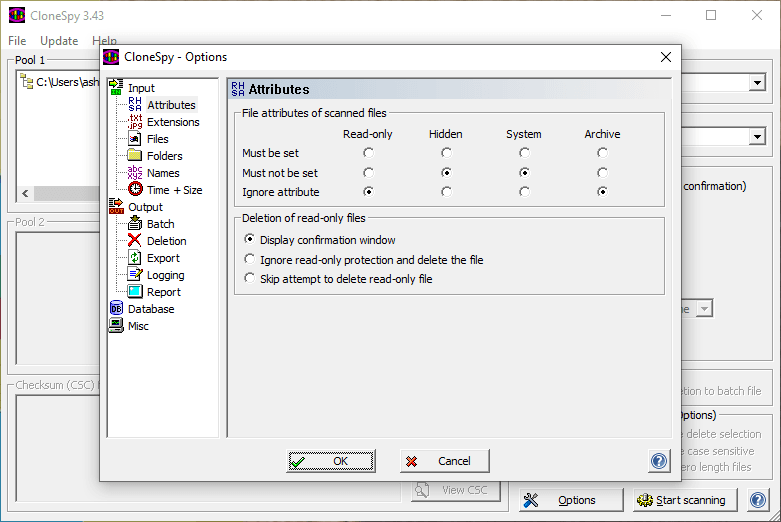Image resolution: width=781 pixels, height=522 pixels.
Task: Click the abc/xyz Names icon
Action: tap(135, 172)
